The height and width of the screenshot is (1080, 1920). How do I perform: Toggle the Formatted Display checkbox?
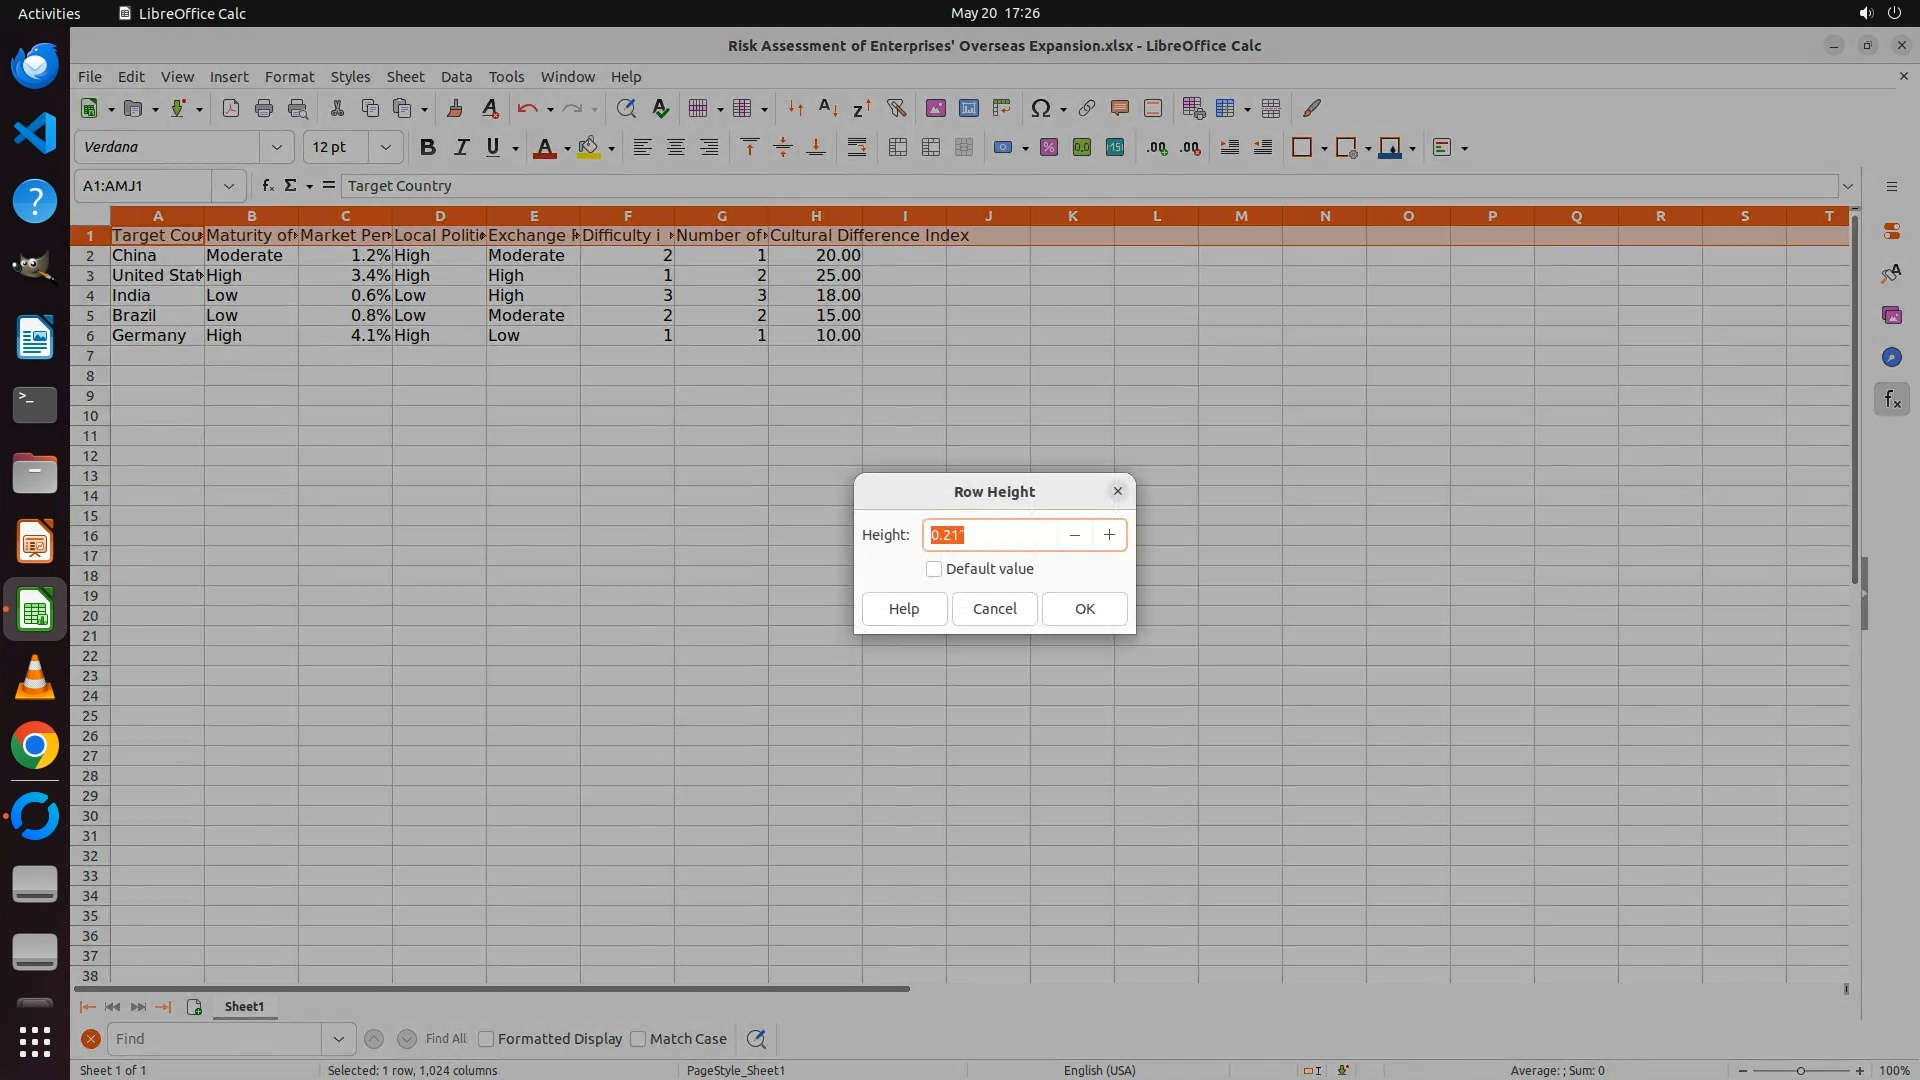(x=486, y=1039)
